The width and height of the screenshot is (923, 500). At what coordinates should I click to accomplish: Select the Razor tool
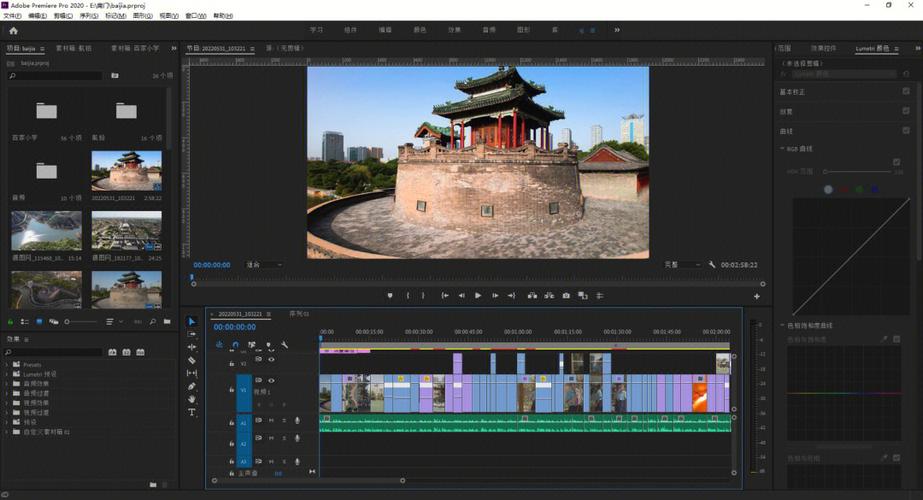pyautogui.click(x=192, y=360)
